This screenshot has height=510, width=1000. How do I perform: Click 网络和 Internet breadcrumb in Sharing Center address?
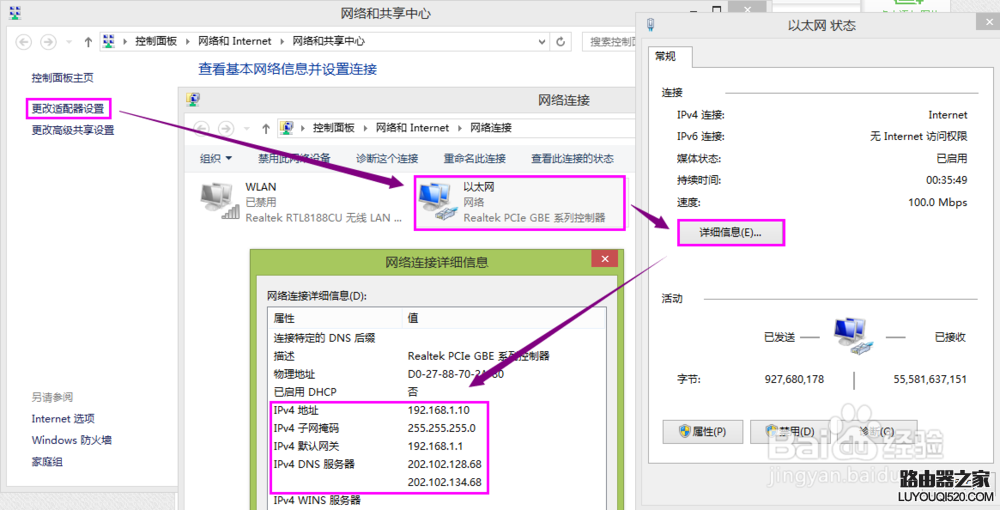tap(235, 41)
